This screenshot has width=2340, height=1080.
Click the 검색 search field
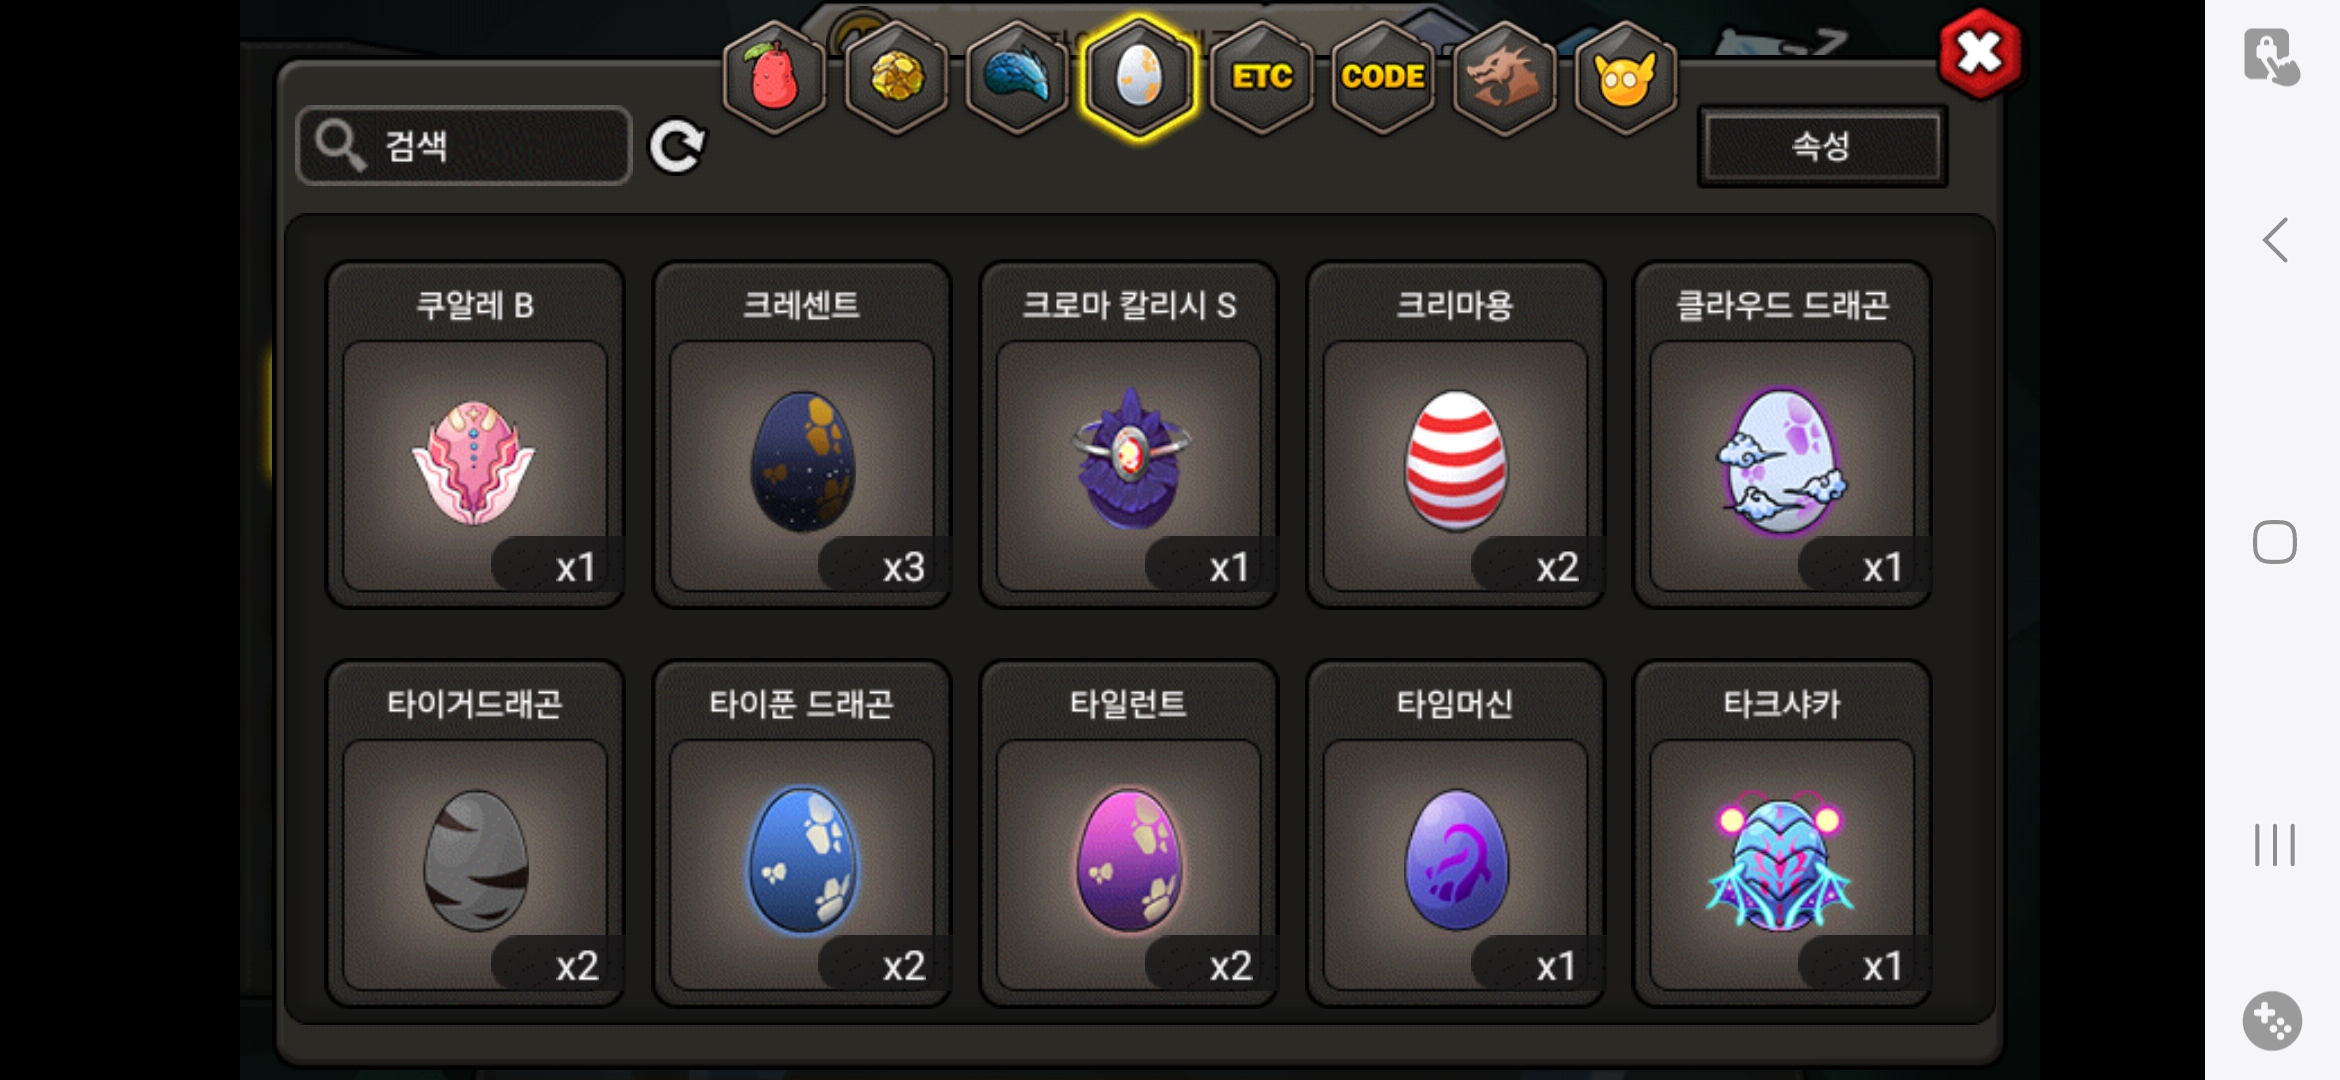(464, 146)
